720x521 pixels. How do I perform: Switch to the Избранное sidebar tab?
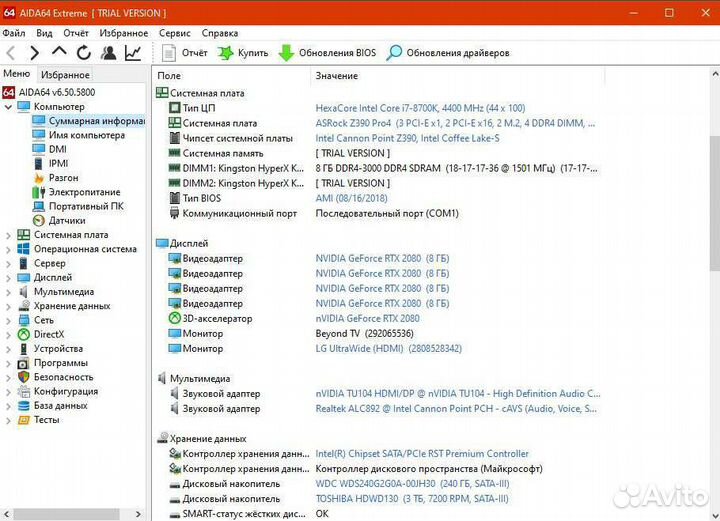coord(65,74)
